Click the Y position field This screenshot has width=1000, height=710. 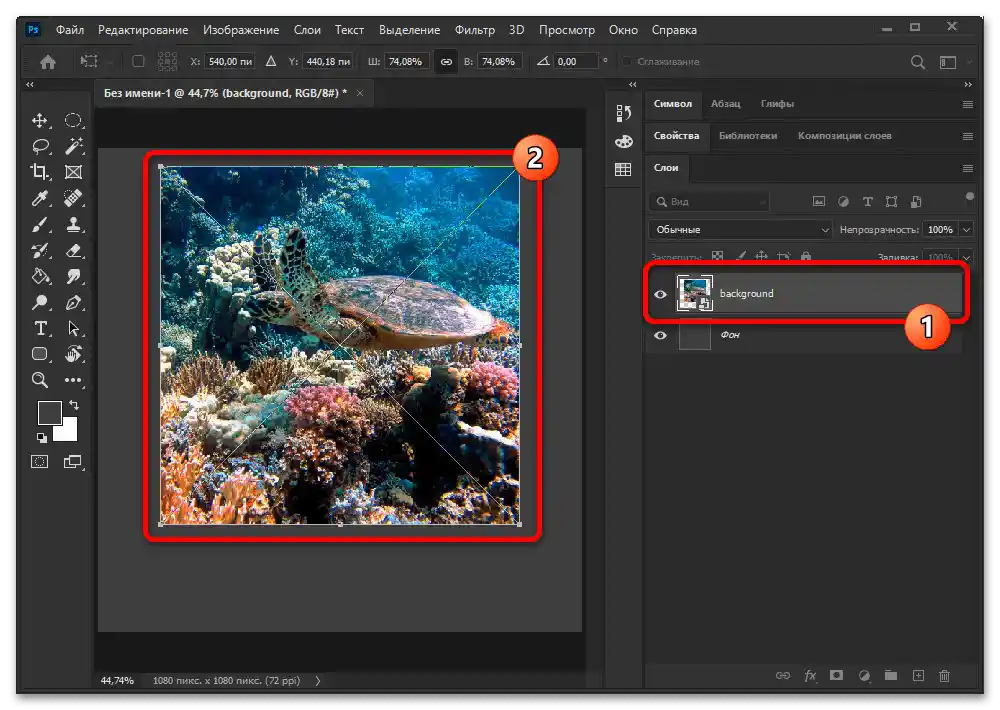click(328, 62)
